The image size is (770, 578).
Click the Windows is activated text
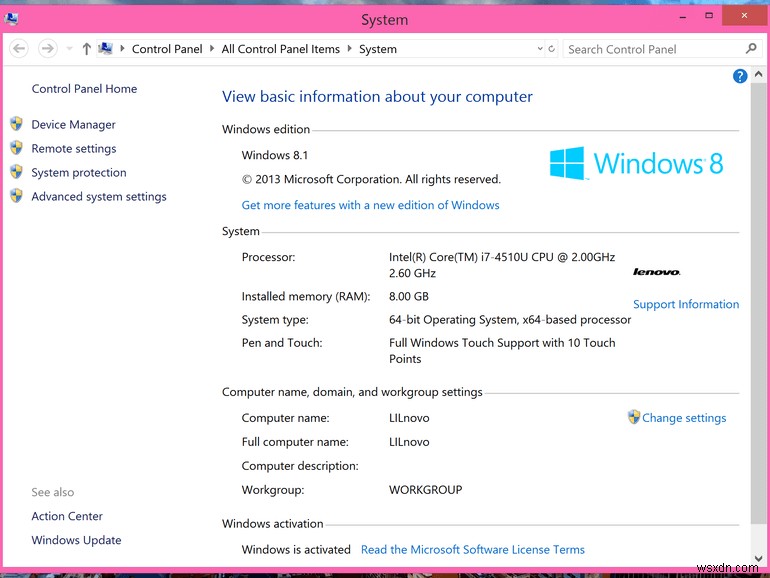coord(296,550)
